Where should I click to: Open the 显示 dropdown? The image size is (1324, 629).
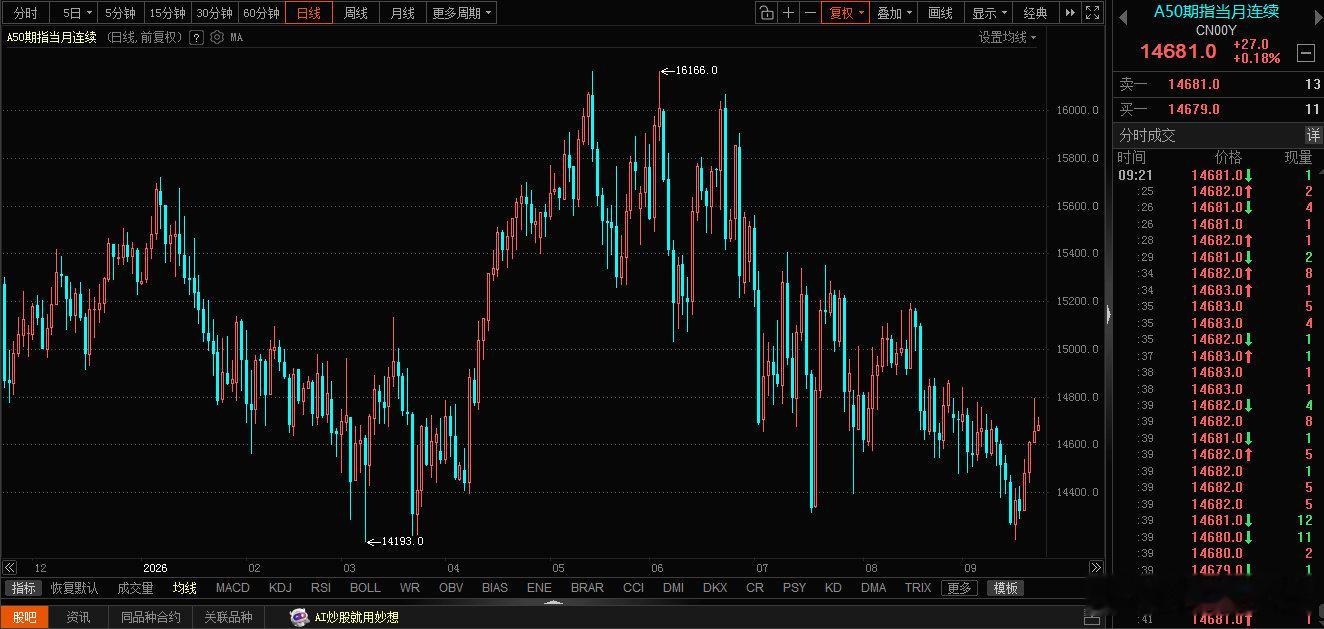(989, 13)
